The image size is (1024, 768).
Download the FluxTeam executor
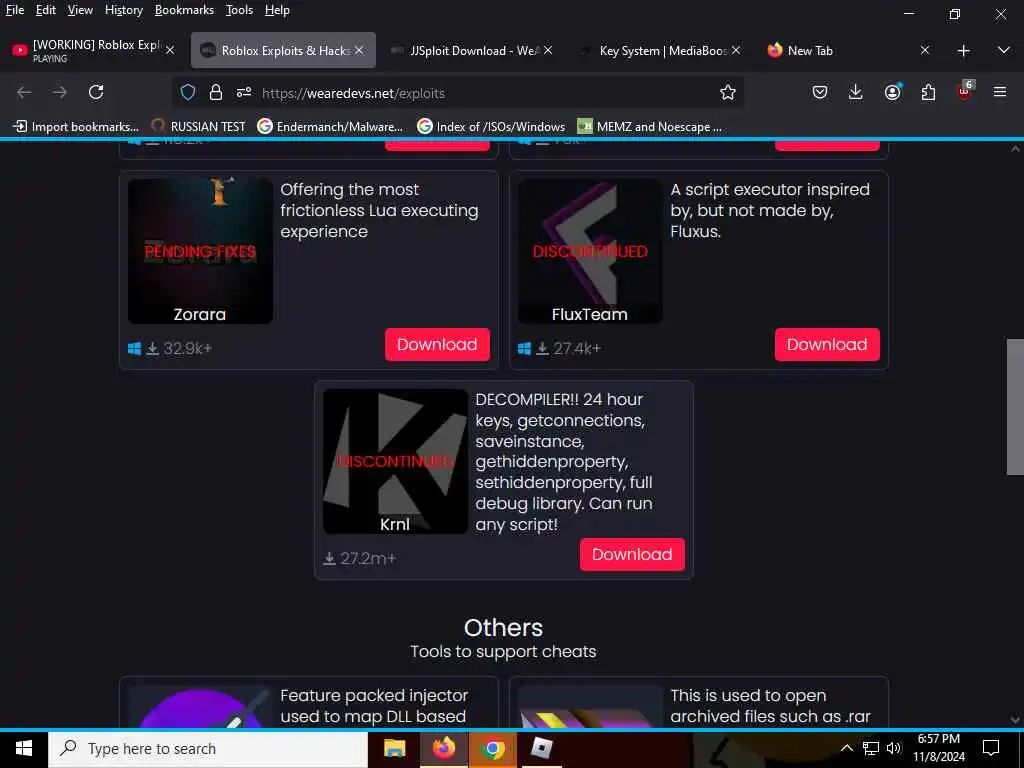827,345
